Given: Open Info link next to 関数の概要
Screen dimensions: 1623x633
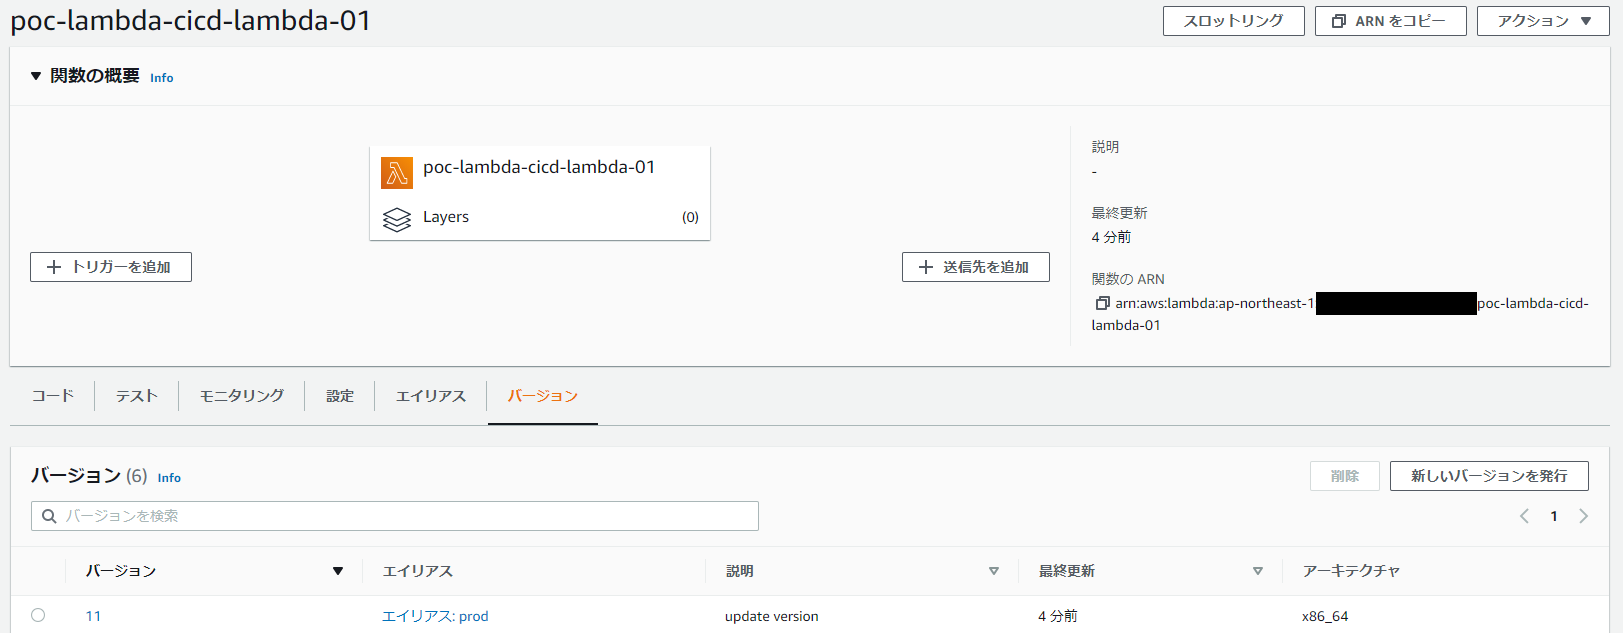Looking at the screenshot, I should pos(162,78).
